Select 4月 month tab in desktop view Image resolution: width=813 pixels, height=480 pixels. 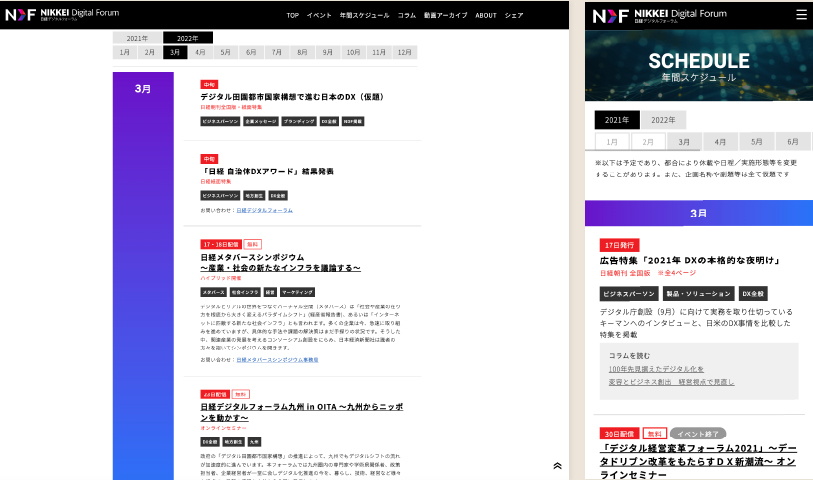(200, 52)
